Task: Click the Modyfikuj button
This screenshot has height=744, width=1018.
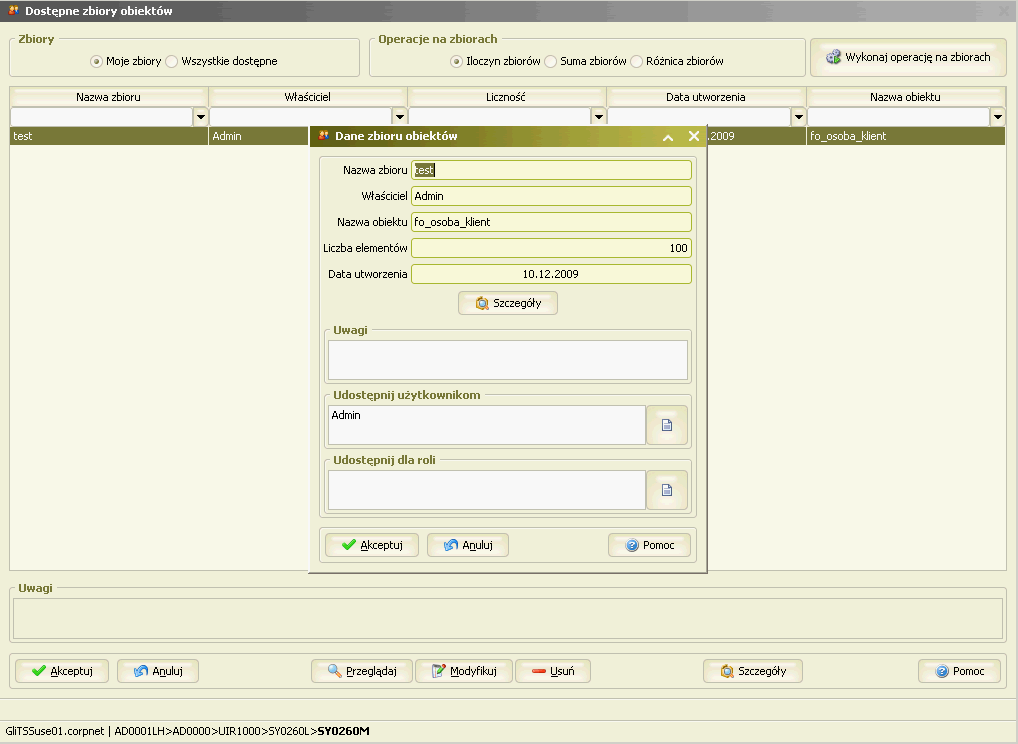Action: click(x=464, y=671)
